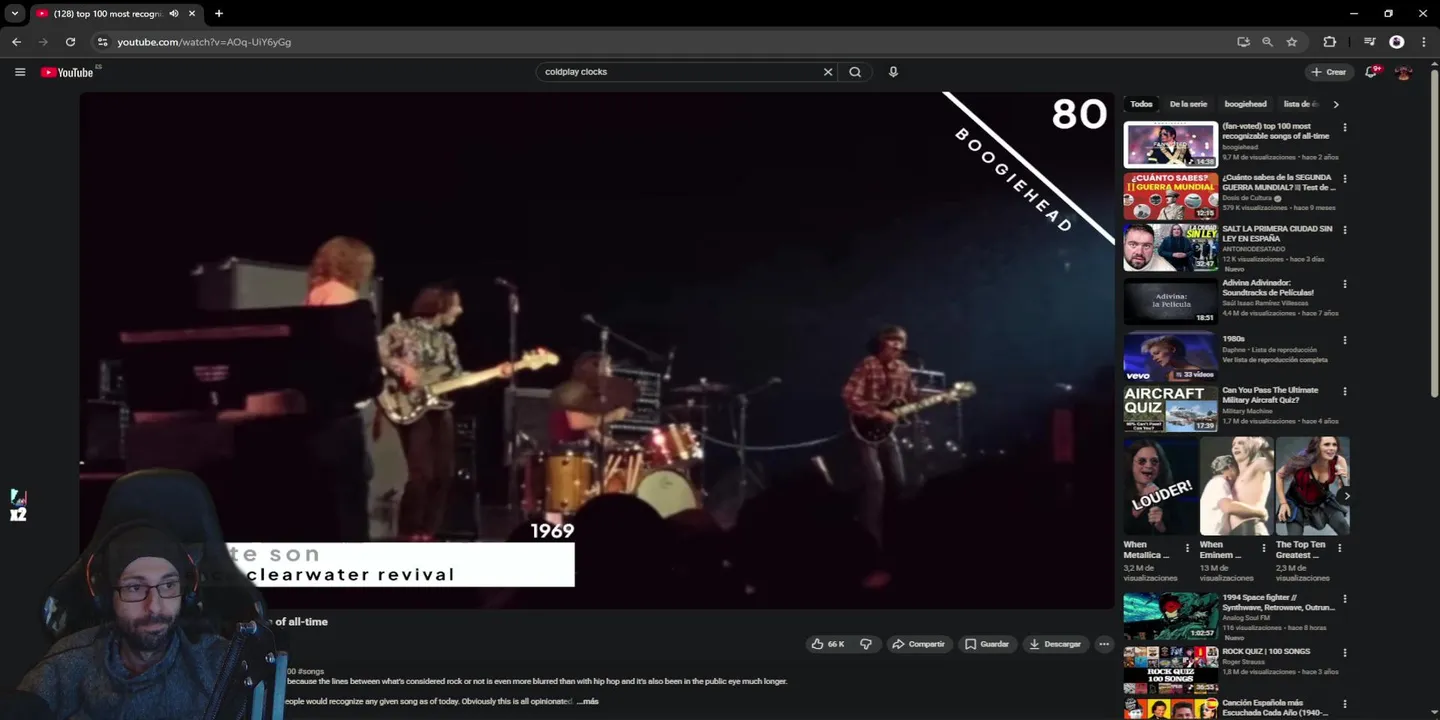Image resolution: width=1440 pixels, height=720 pixels.
Task: Open a new browser tab
Action: click(219, 14)
